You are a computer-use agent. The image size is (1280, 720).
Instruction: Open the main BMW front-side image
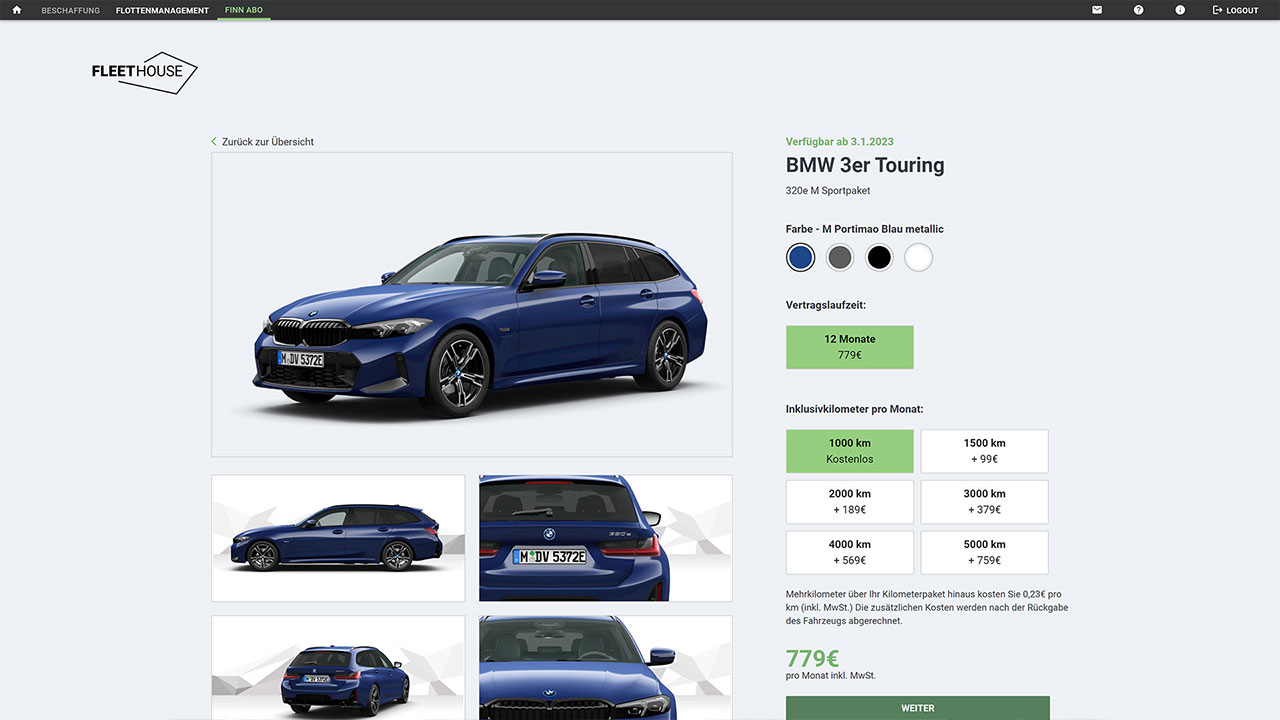pos(472,305)
